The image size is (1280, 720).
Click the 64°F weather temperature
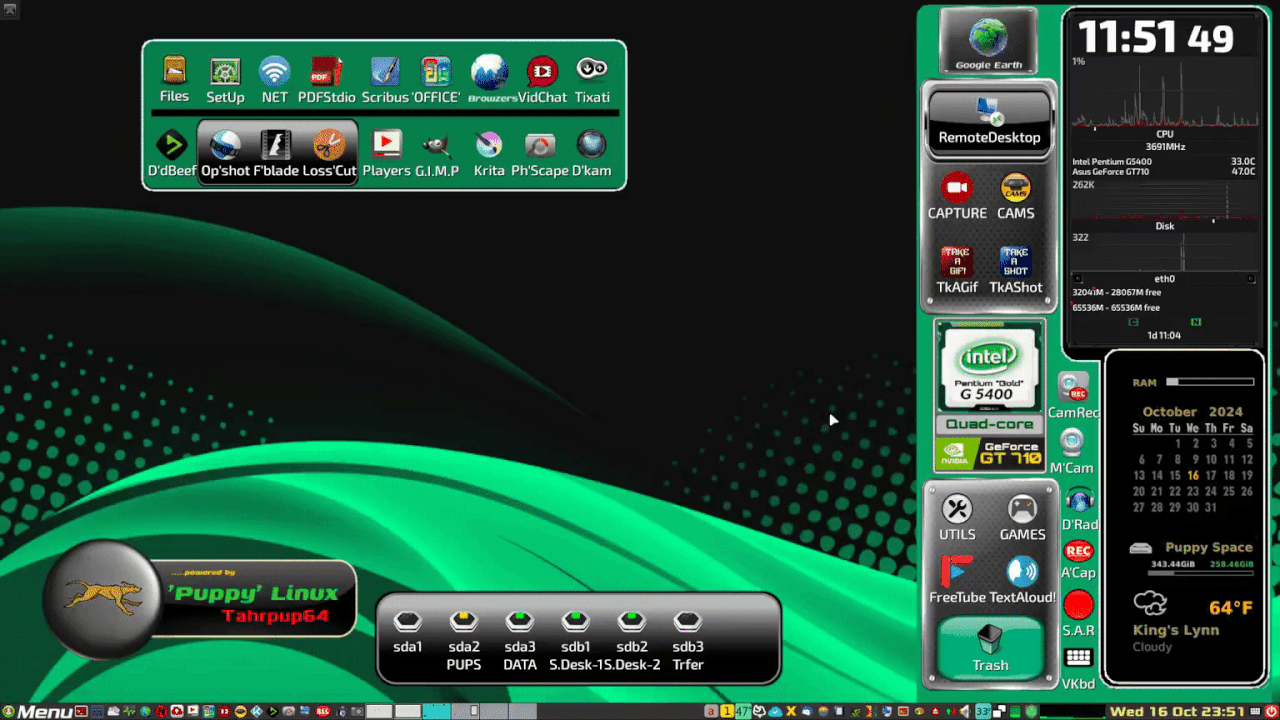coord(1231,608)
